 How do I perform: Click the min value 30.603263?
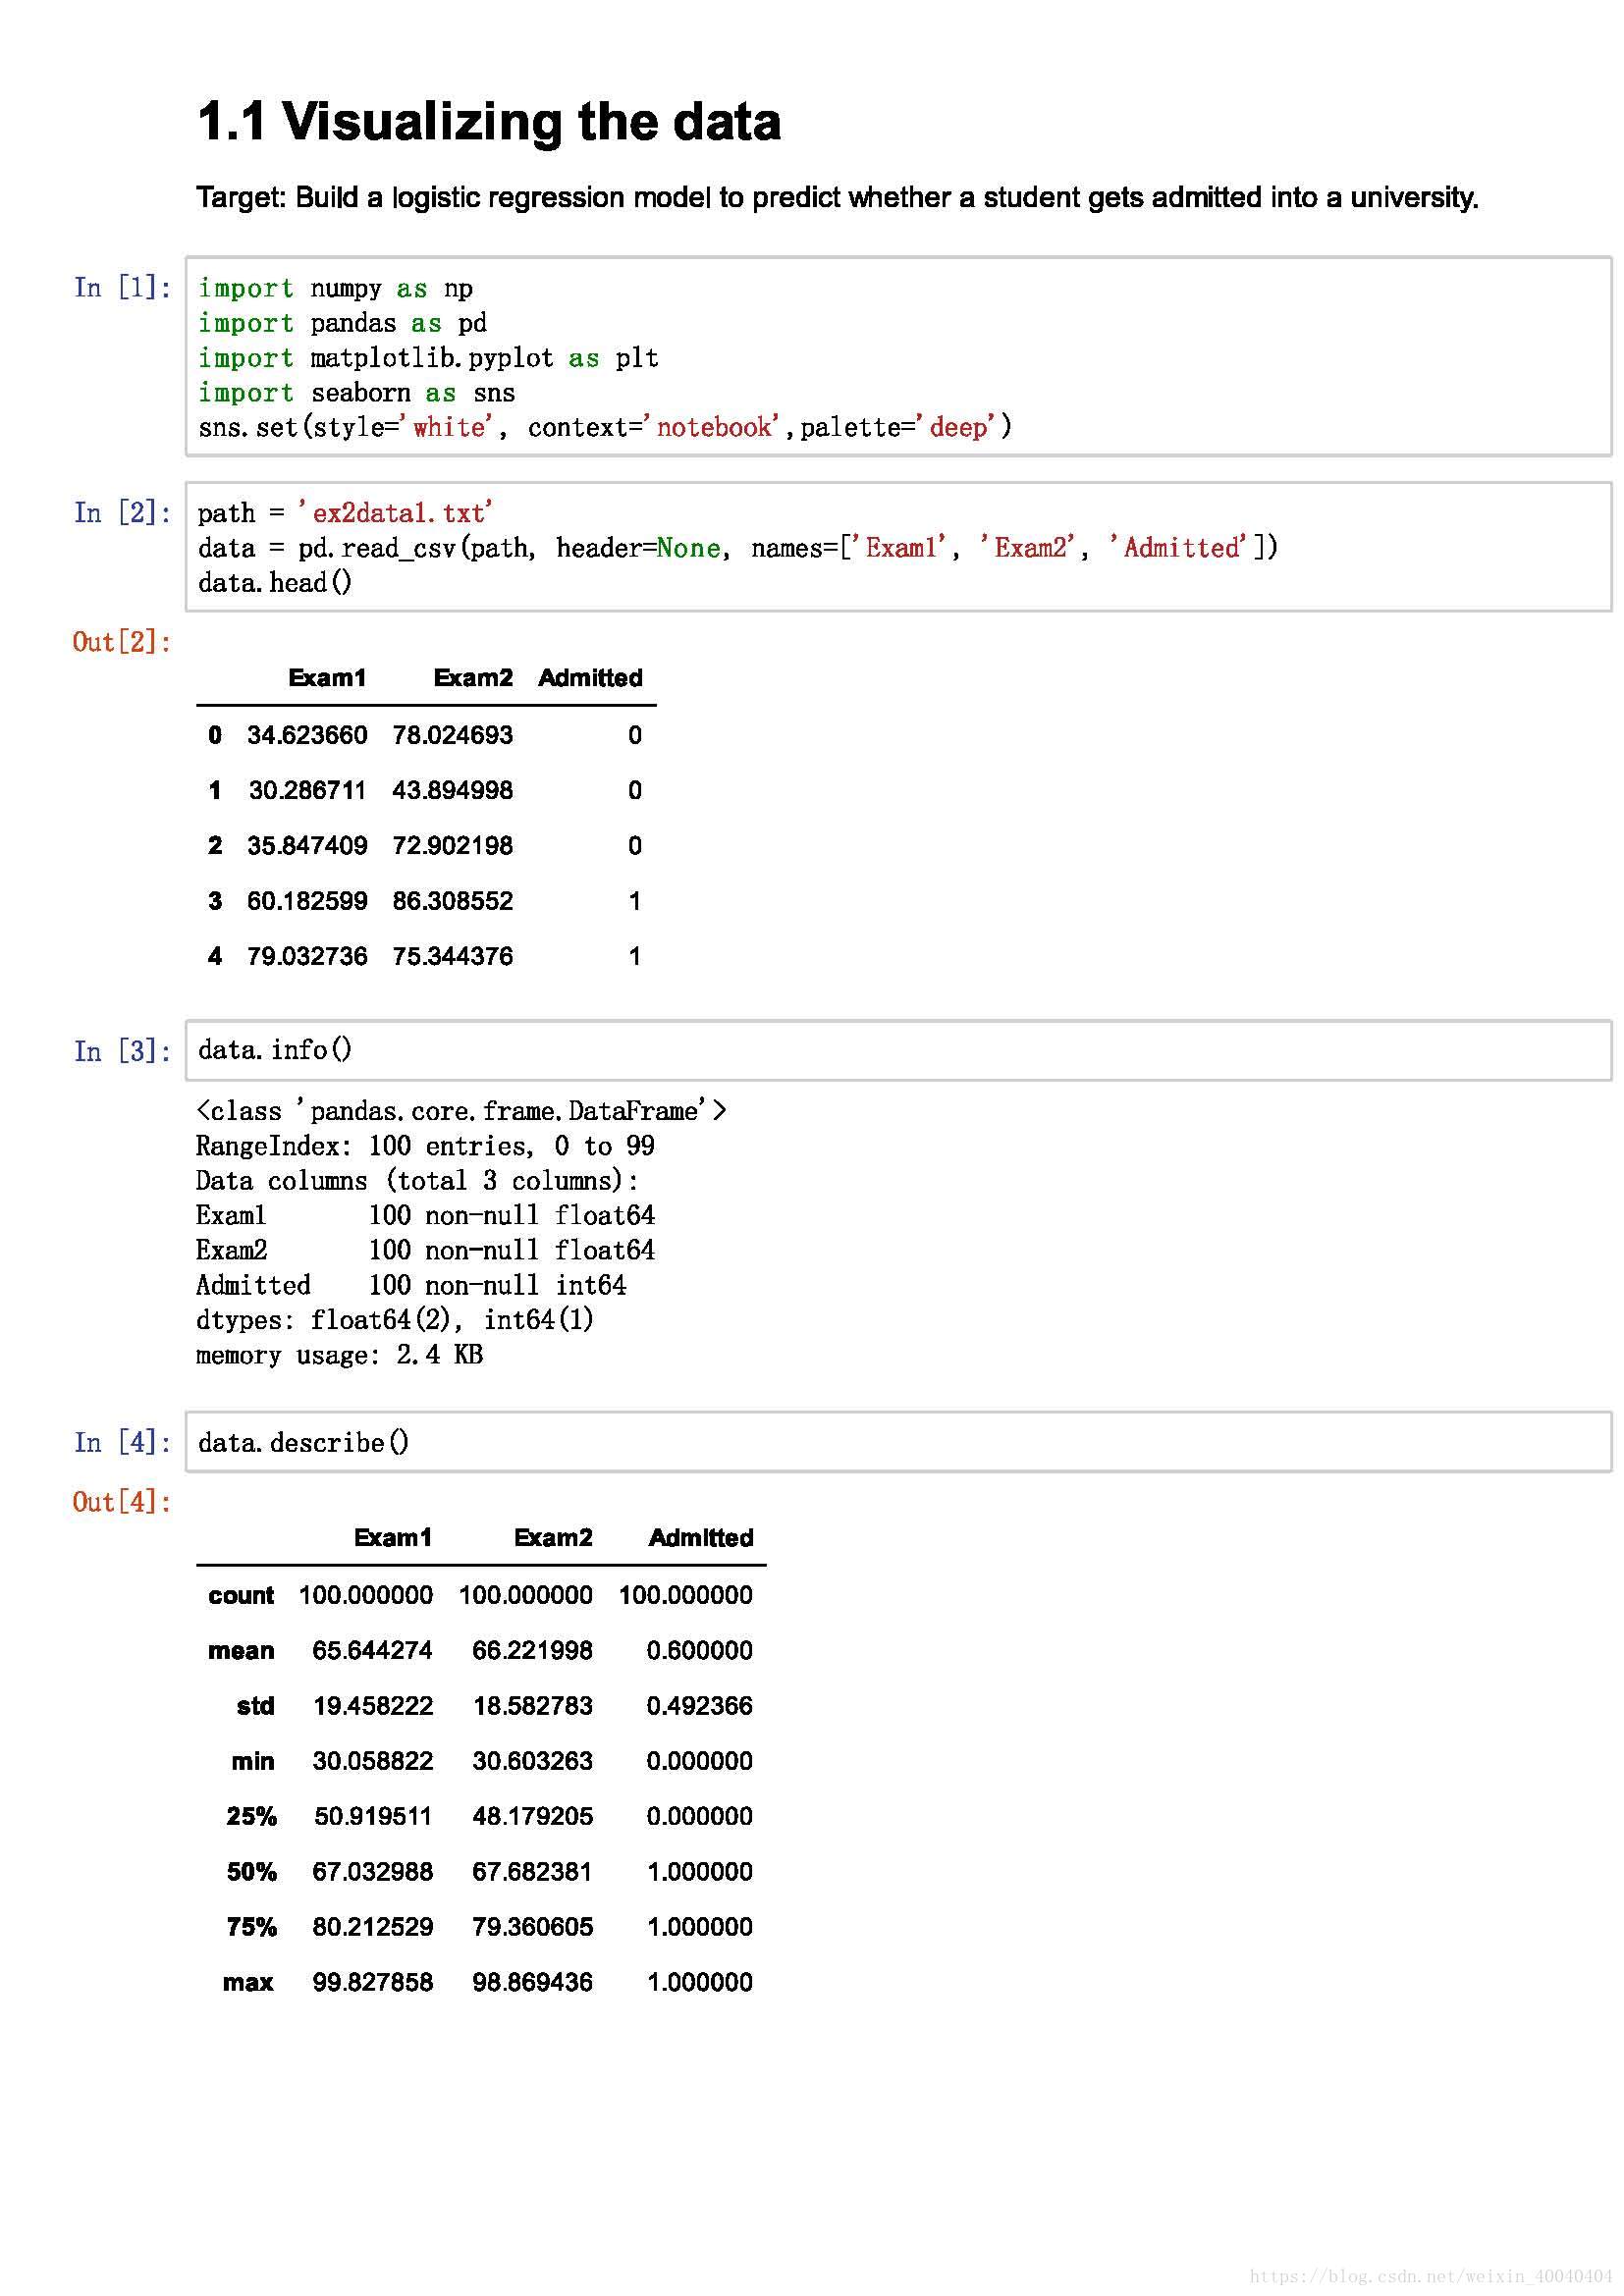(533, 1761)
